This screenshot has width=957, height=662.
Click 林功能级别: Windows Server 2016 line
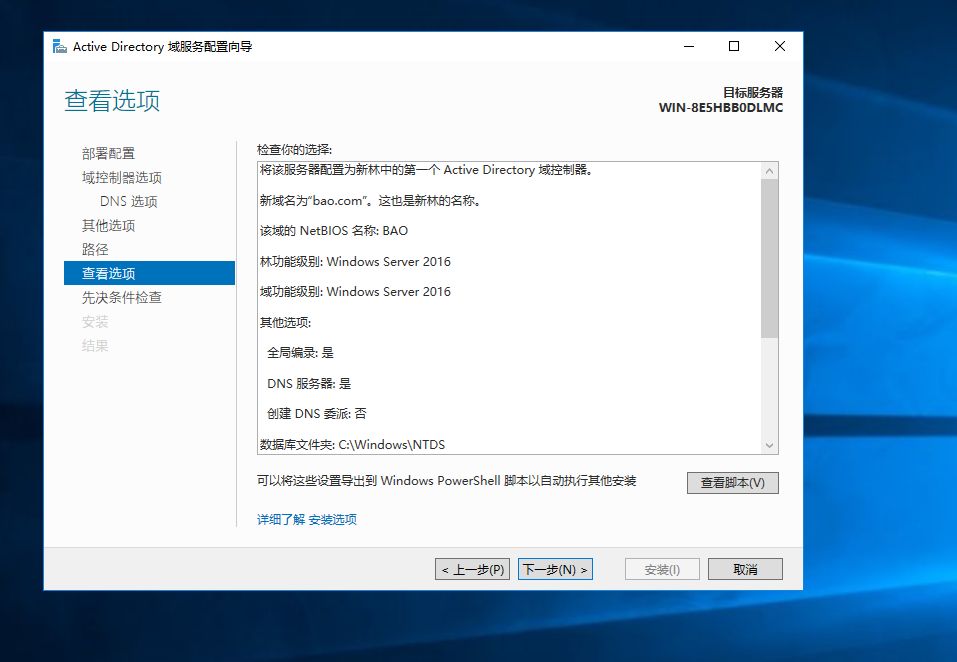pos(355,261)
